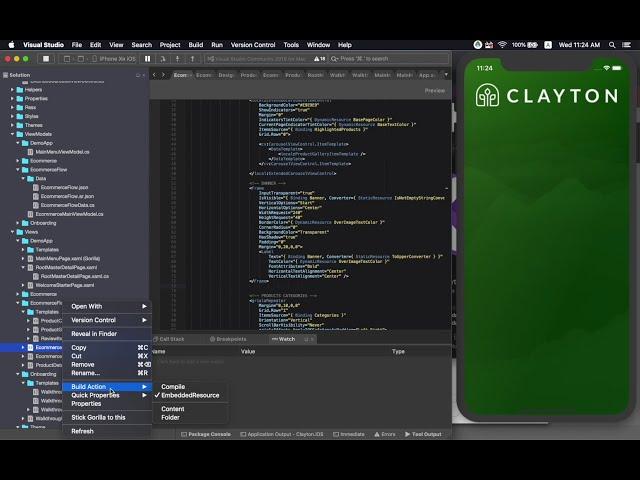Select RootMasterDetailPage.xaml.cs in the tree
The width and height of the screenshot is (640, 480).
click(75, 276)
